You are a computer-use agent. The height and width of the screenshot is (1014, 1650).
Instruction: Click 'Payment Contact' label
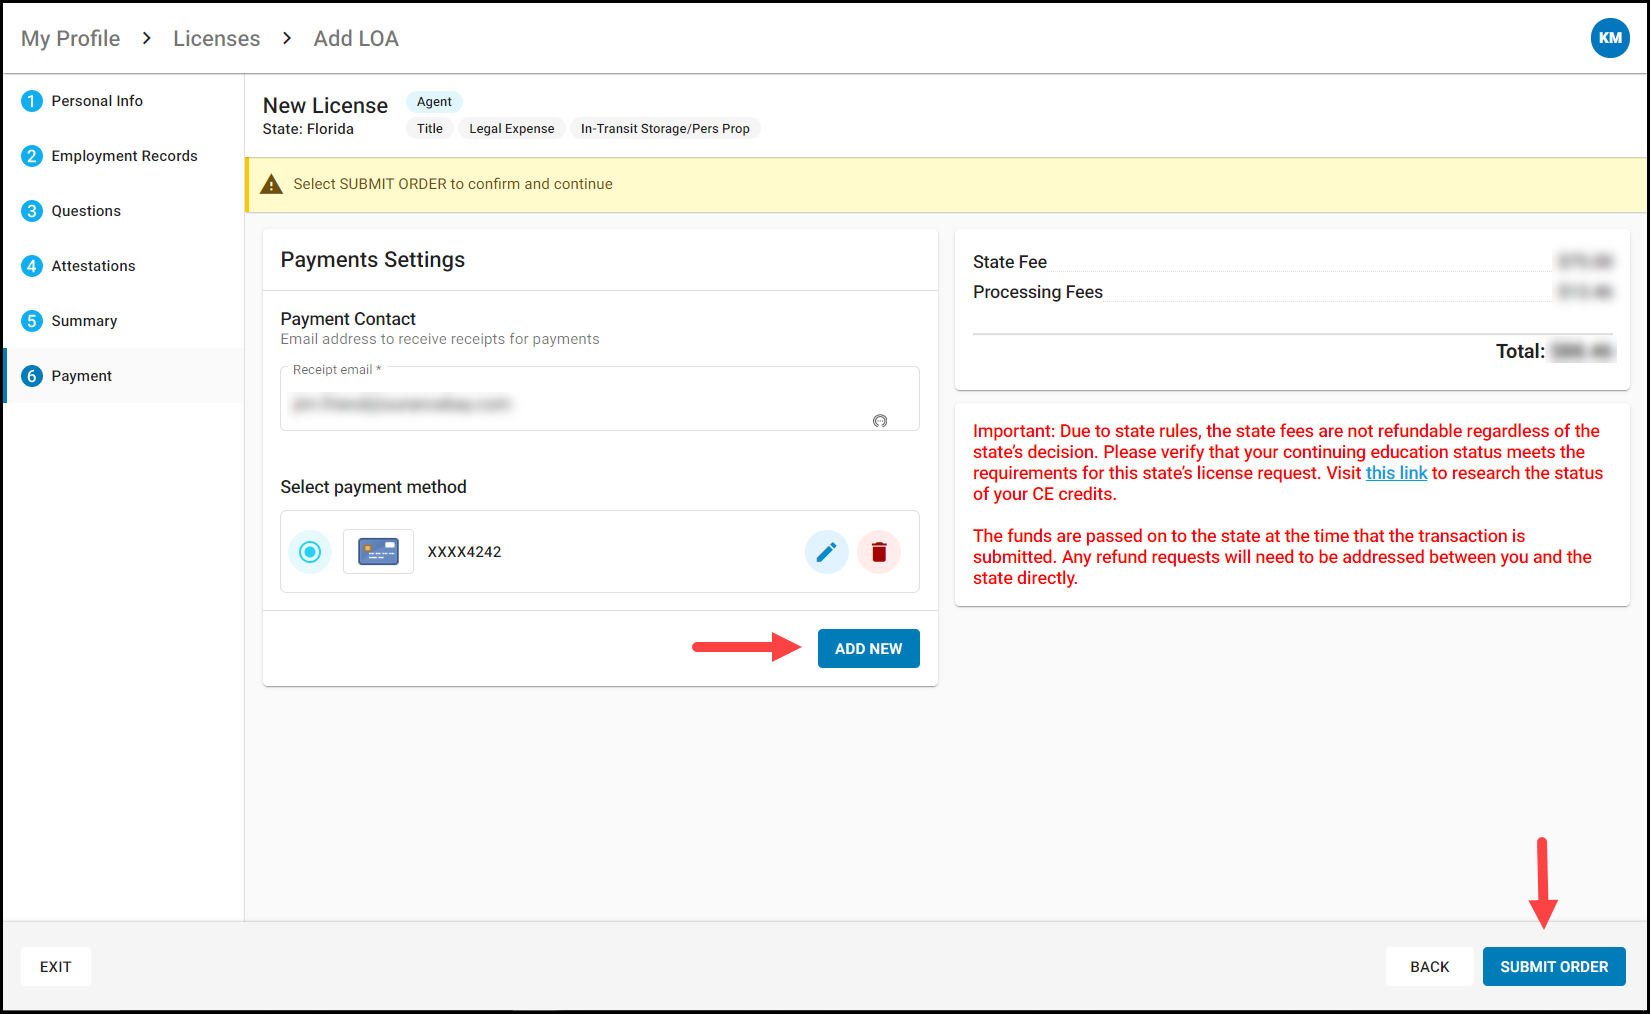click(348, 319)
